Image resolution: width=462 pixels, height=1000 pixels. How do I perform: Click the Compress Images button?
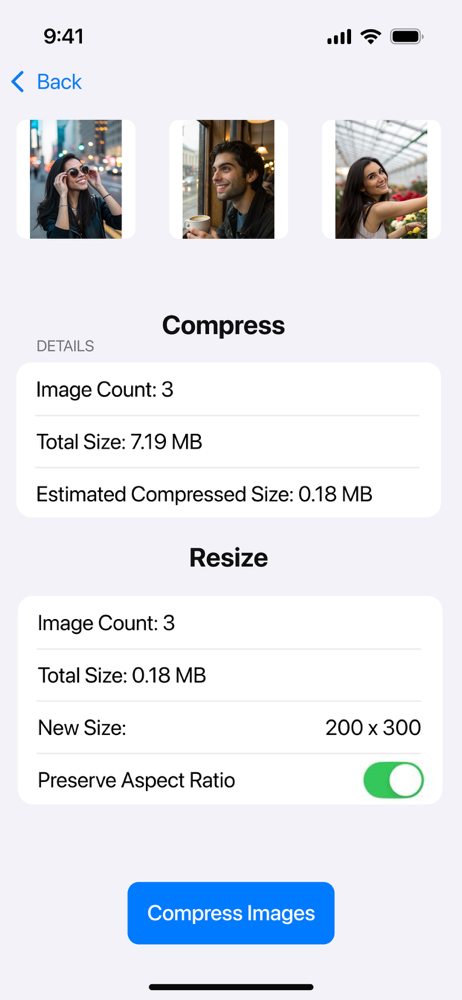pyautogui.click(x=231, y=913)
